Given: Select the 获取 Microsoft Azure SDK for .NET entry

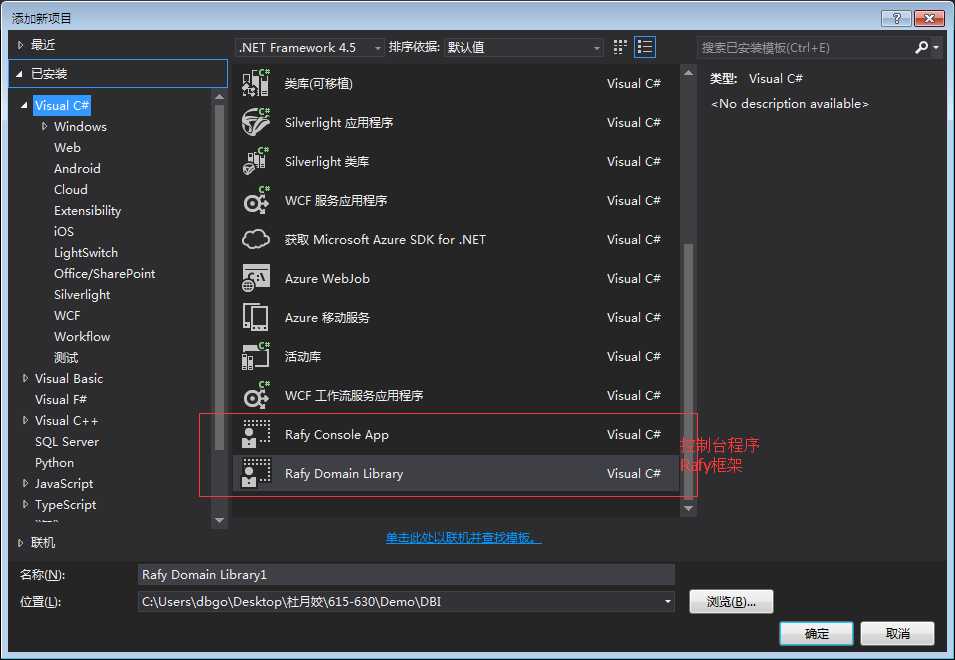Looking at the screenshot, I should coord(385,239).
